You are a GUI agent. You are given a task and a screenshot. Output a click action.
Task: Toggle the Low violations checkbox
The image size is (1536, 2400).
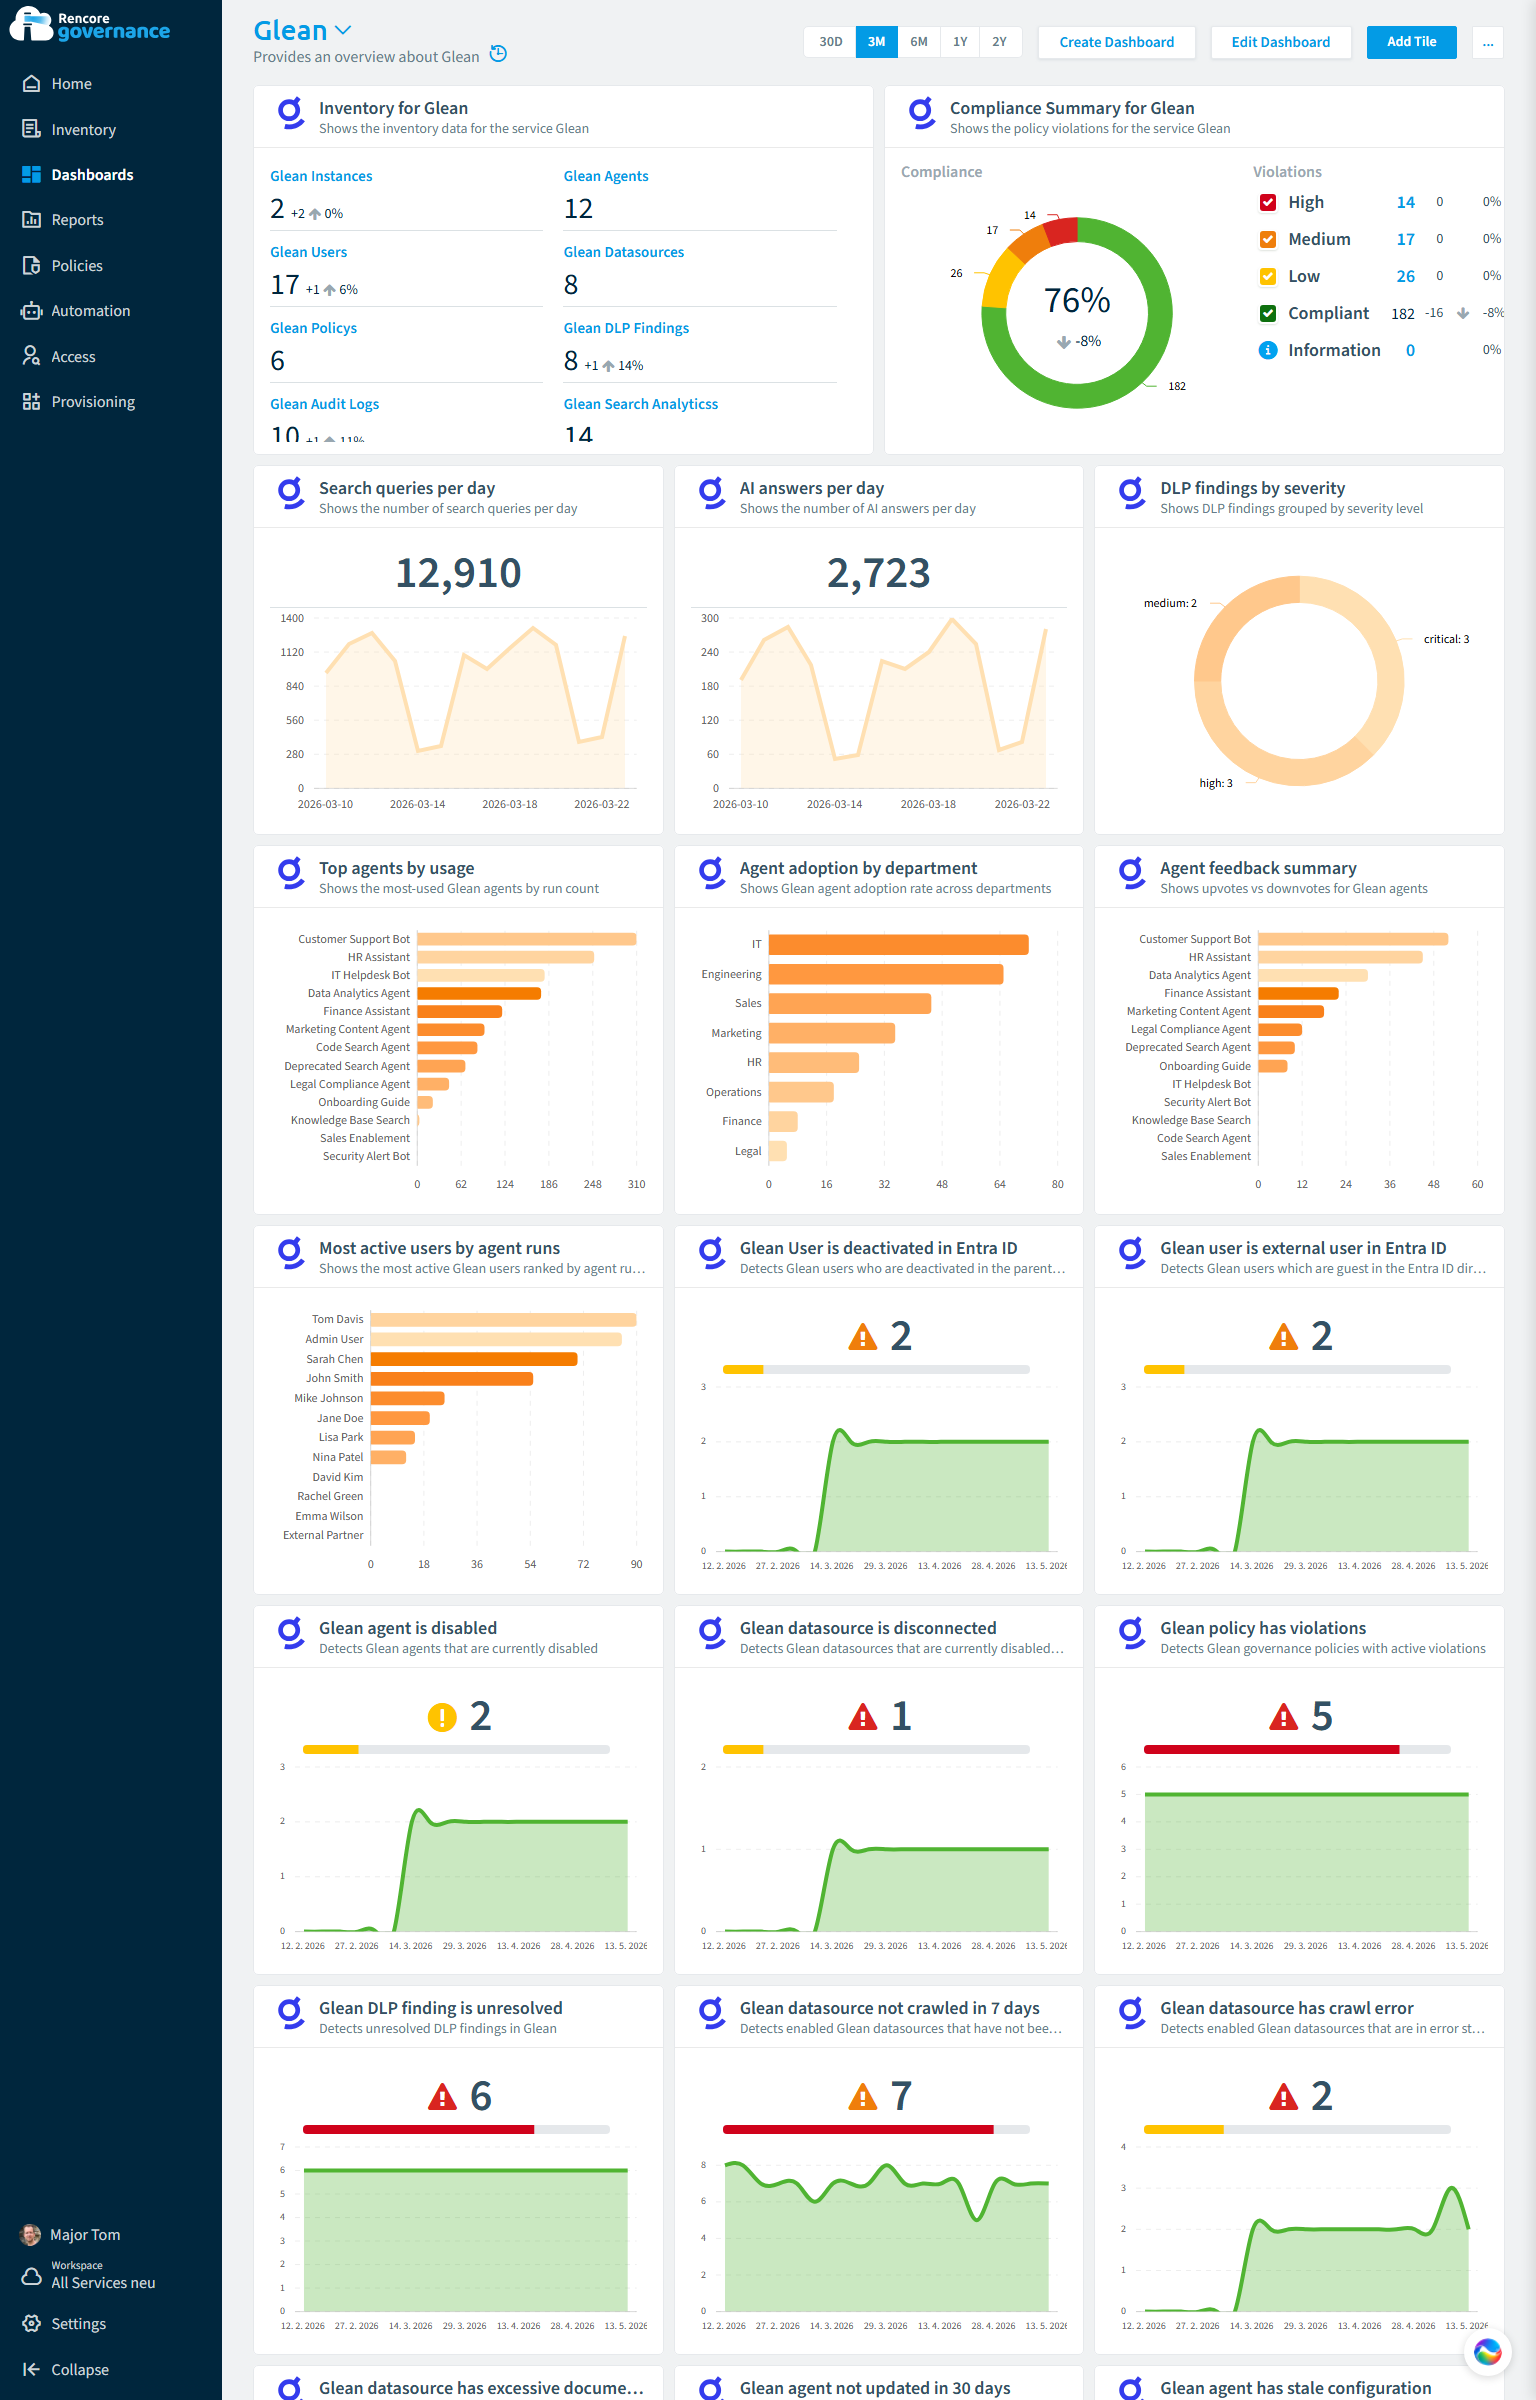click(x=1268, y=276)
